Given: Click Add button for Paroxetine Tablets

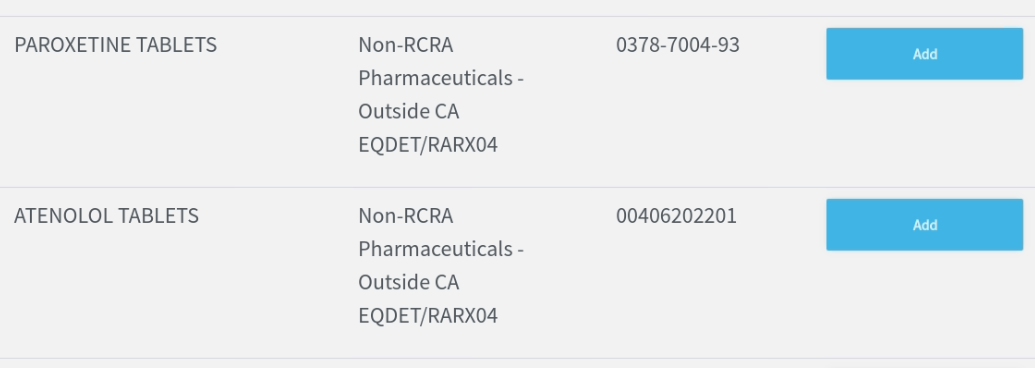Looking at the screenshot, I should point(924,53).
